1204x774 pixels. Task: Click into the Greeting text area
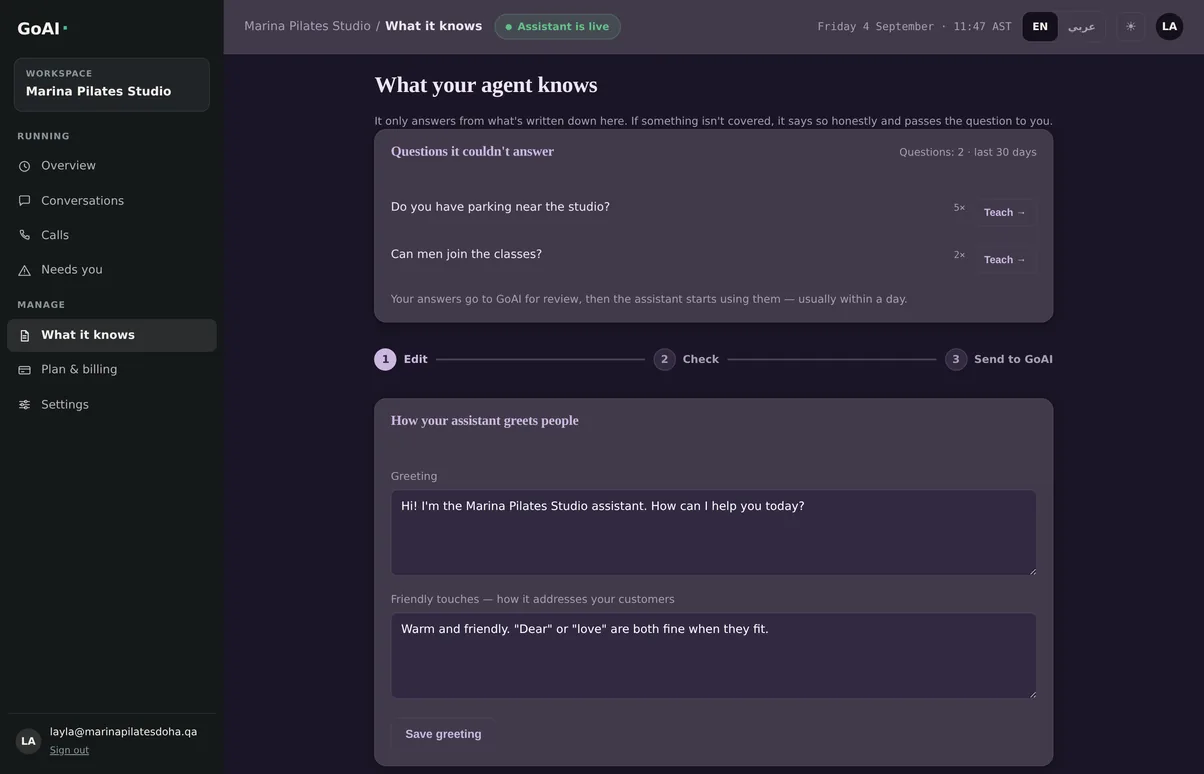713,532
